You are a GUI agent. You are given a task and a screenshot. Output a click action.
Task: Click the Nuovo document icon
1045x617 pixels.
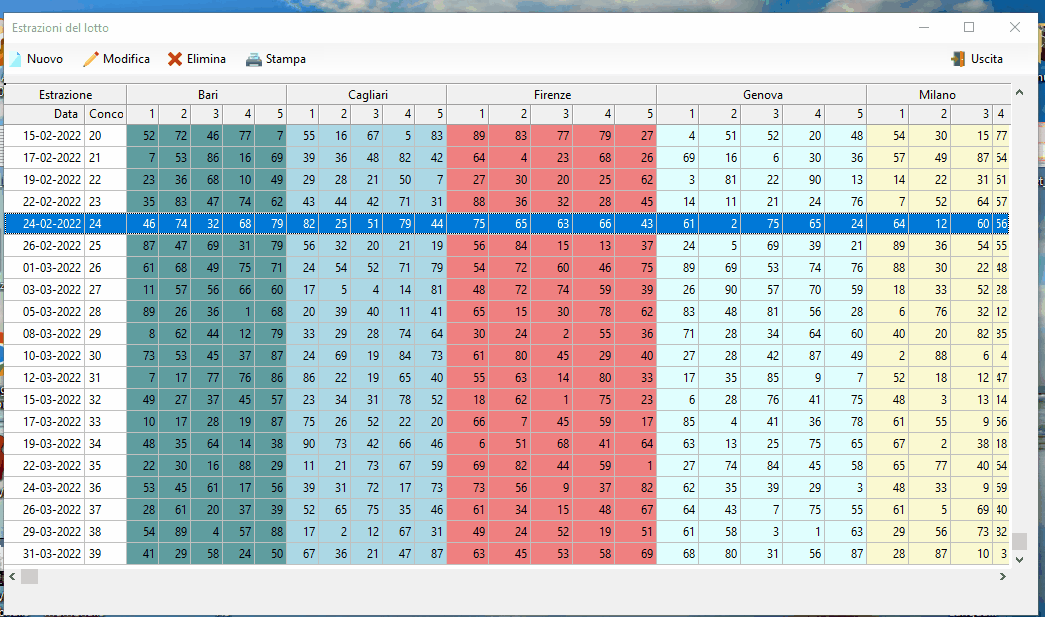coord(15,59)
